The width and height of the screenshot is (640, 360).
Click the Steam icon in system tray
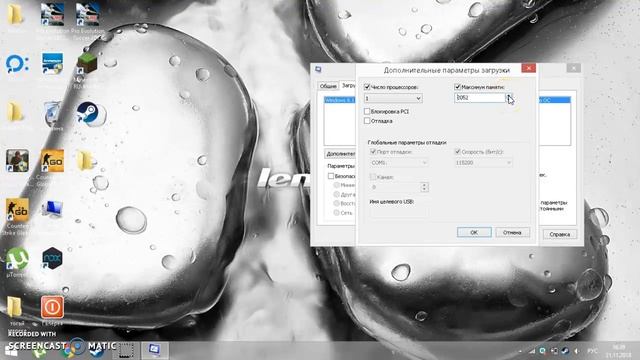click(566, 351)
